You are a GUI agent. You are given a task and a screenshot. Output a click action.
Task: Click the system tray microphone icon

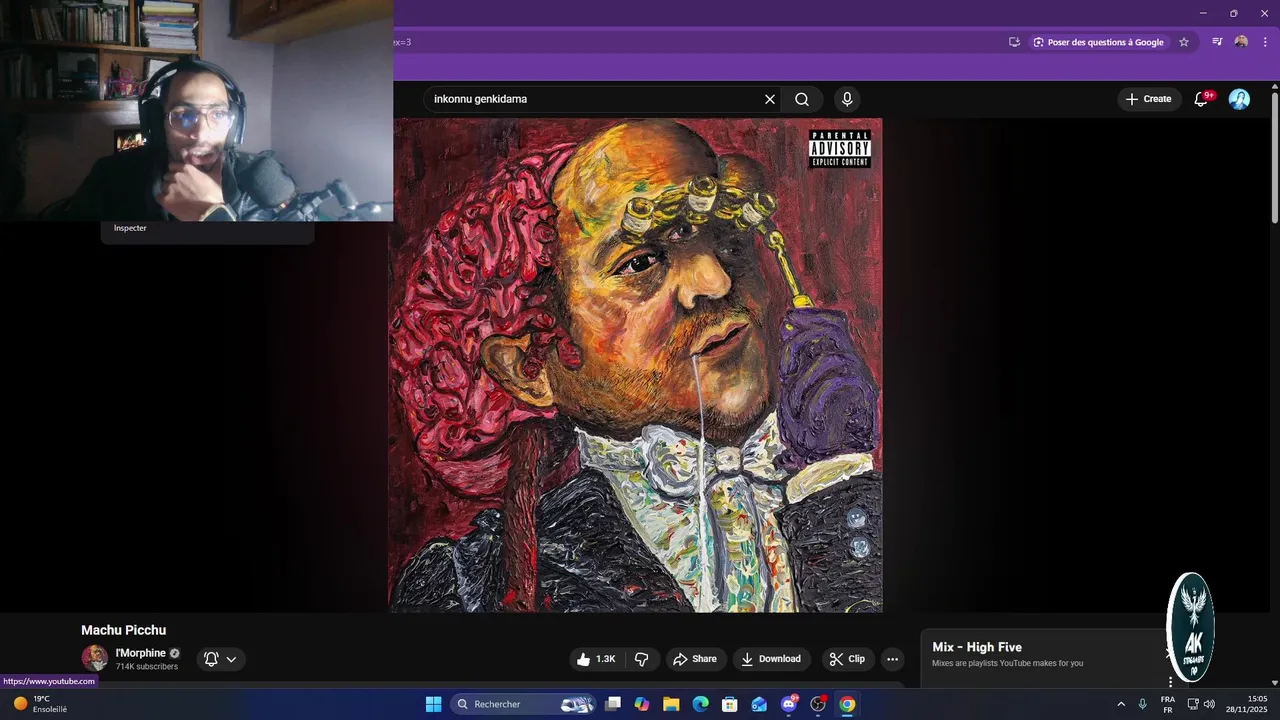pos(1142,704)
